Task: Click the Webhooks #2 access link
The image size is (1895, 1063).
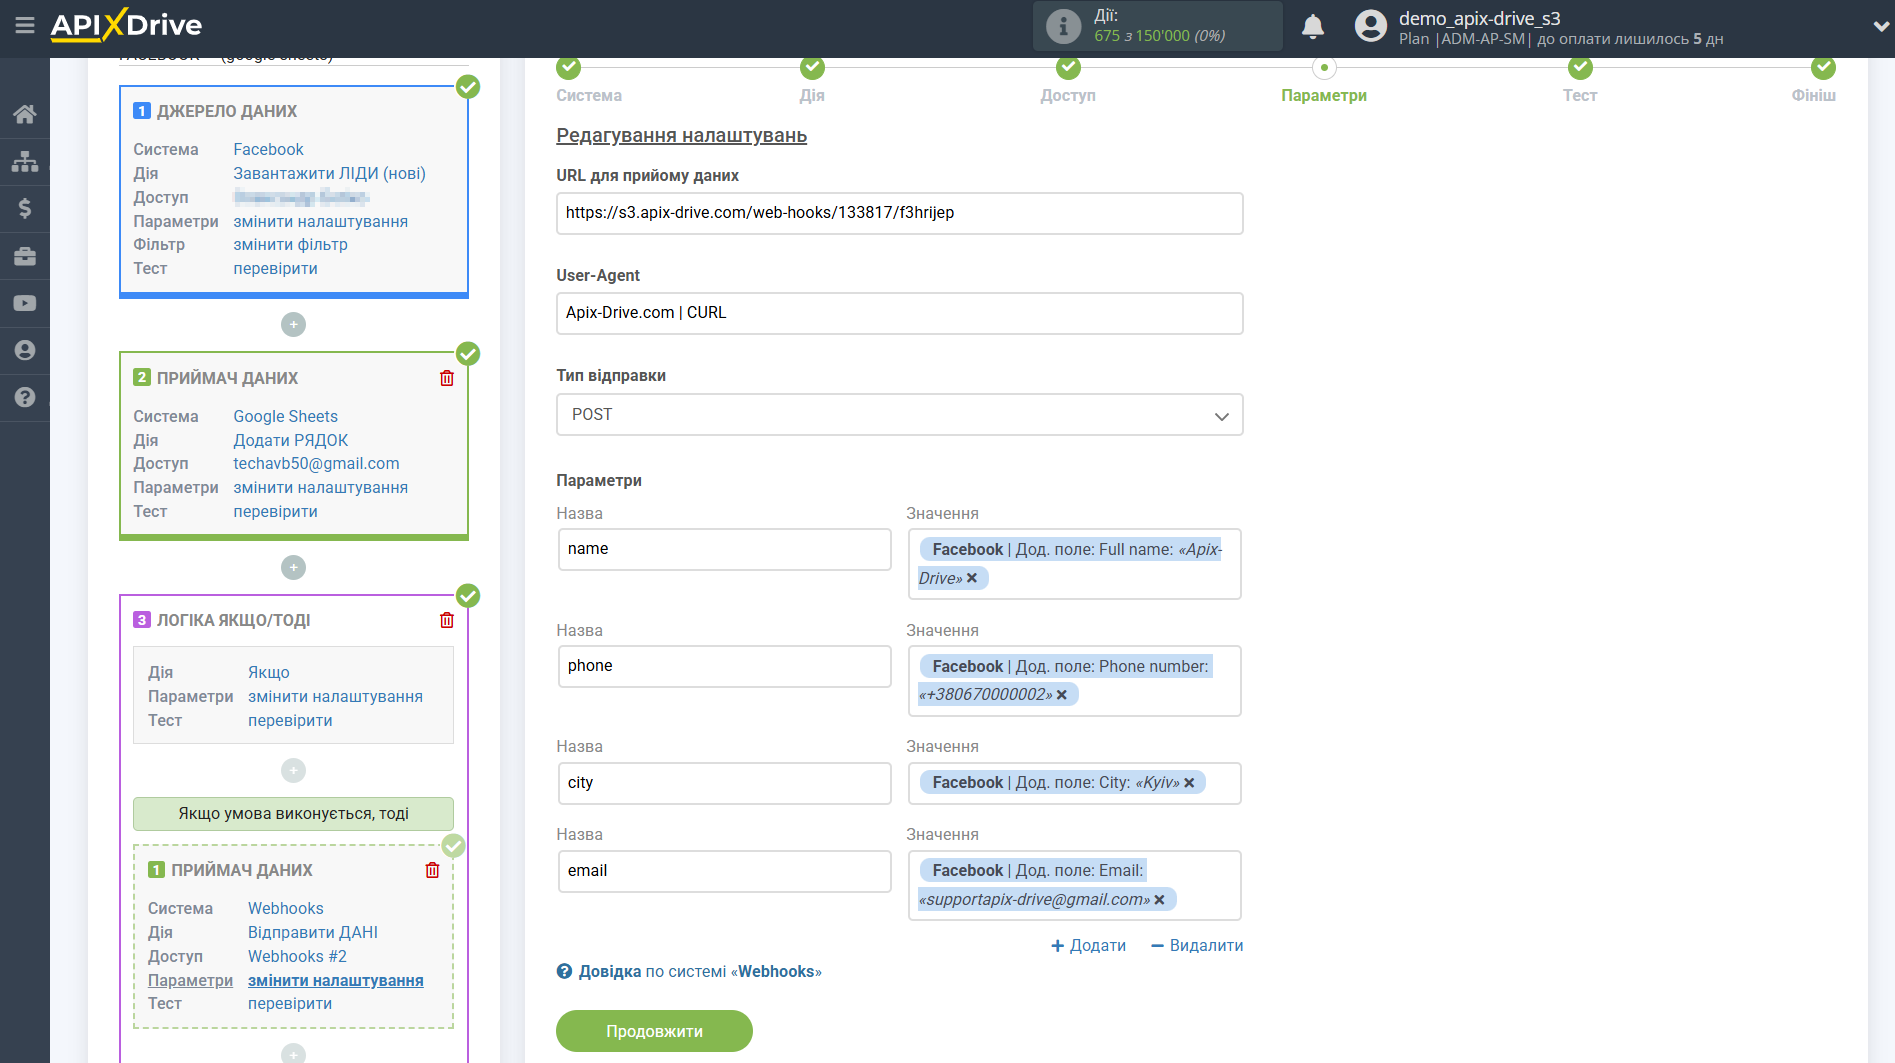Action: coord(297,956)
